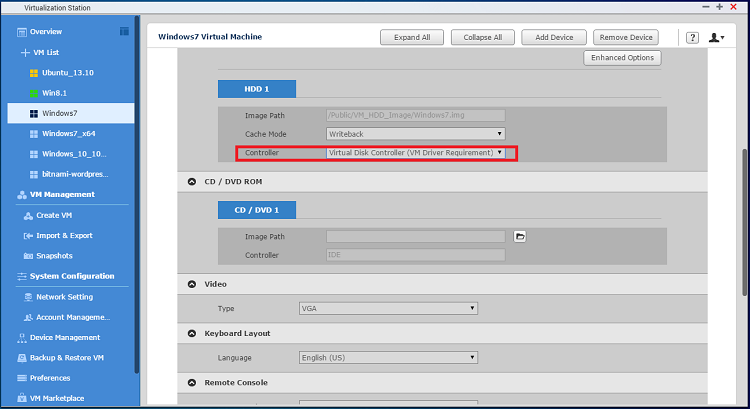750x409 pixels.
Task: Click the main panel vertical scrollbar
Action: click(x=744, y=222)
